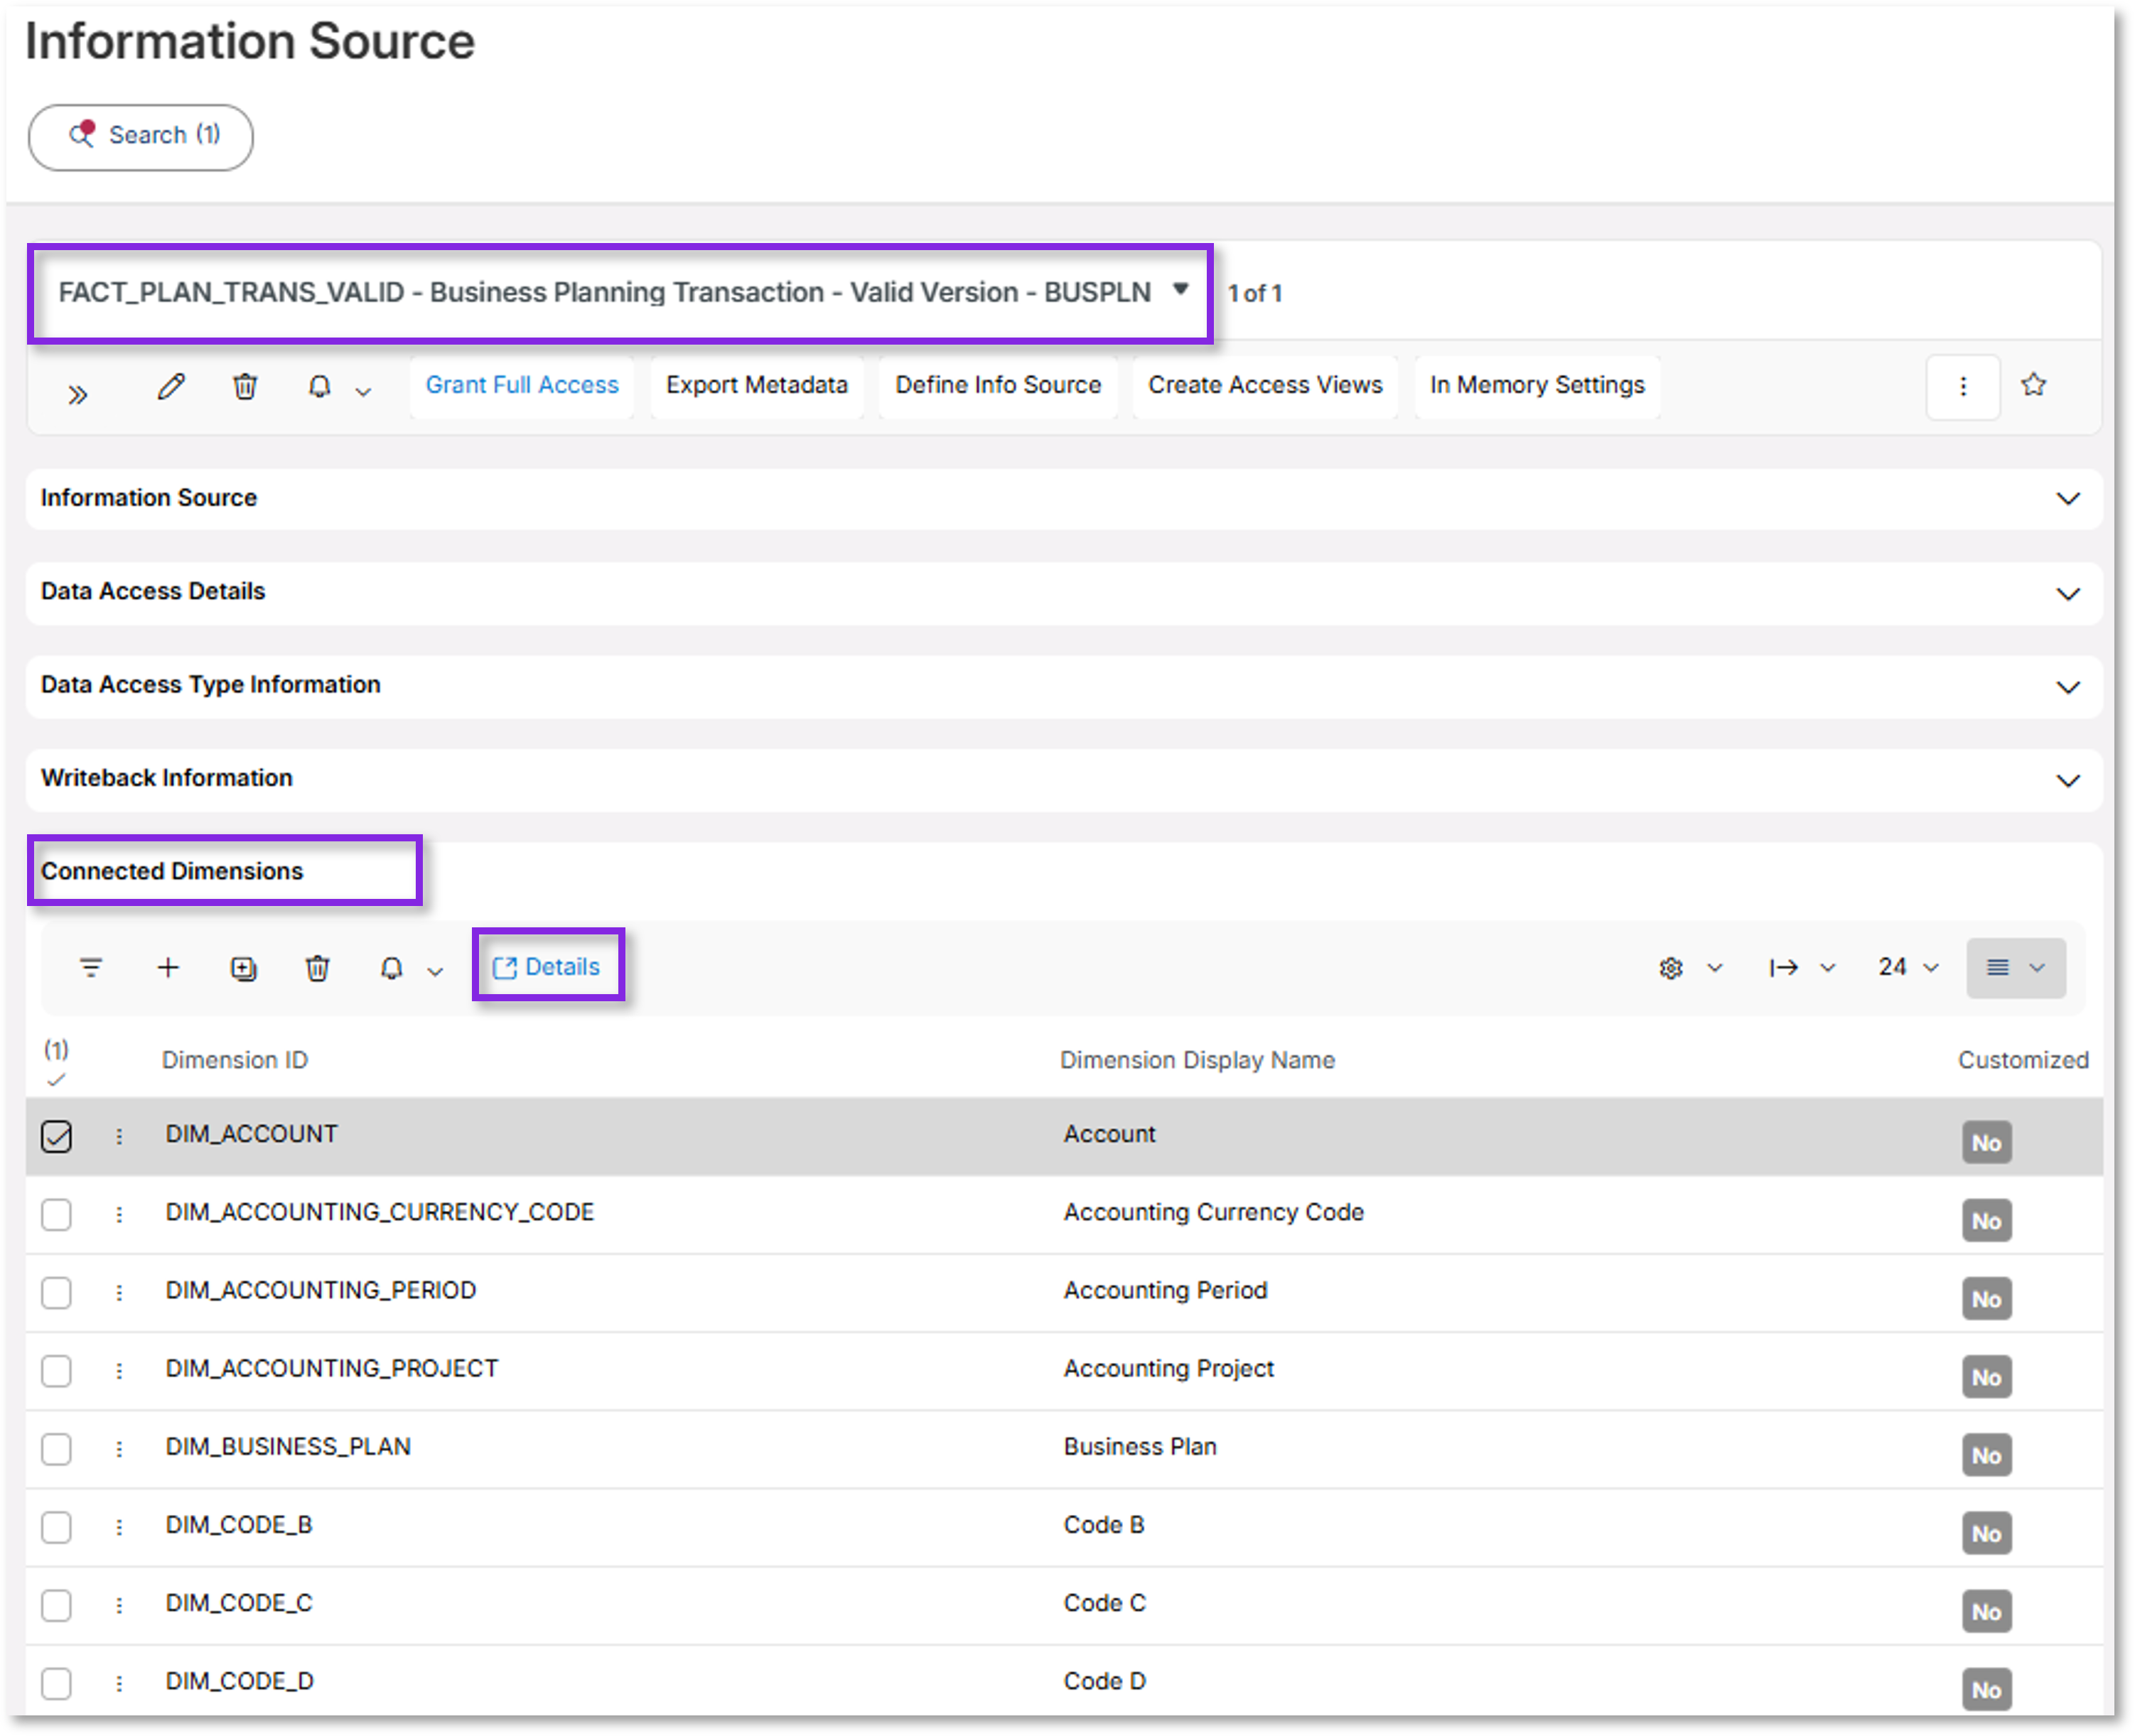Open row menu dots for DIM_ACCOUNTING_PROJECT
This screenshot has width=2135, height=1736.
(x=119, y=1371)
